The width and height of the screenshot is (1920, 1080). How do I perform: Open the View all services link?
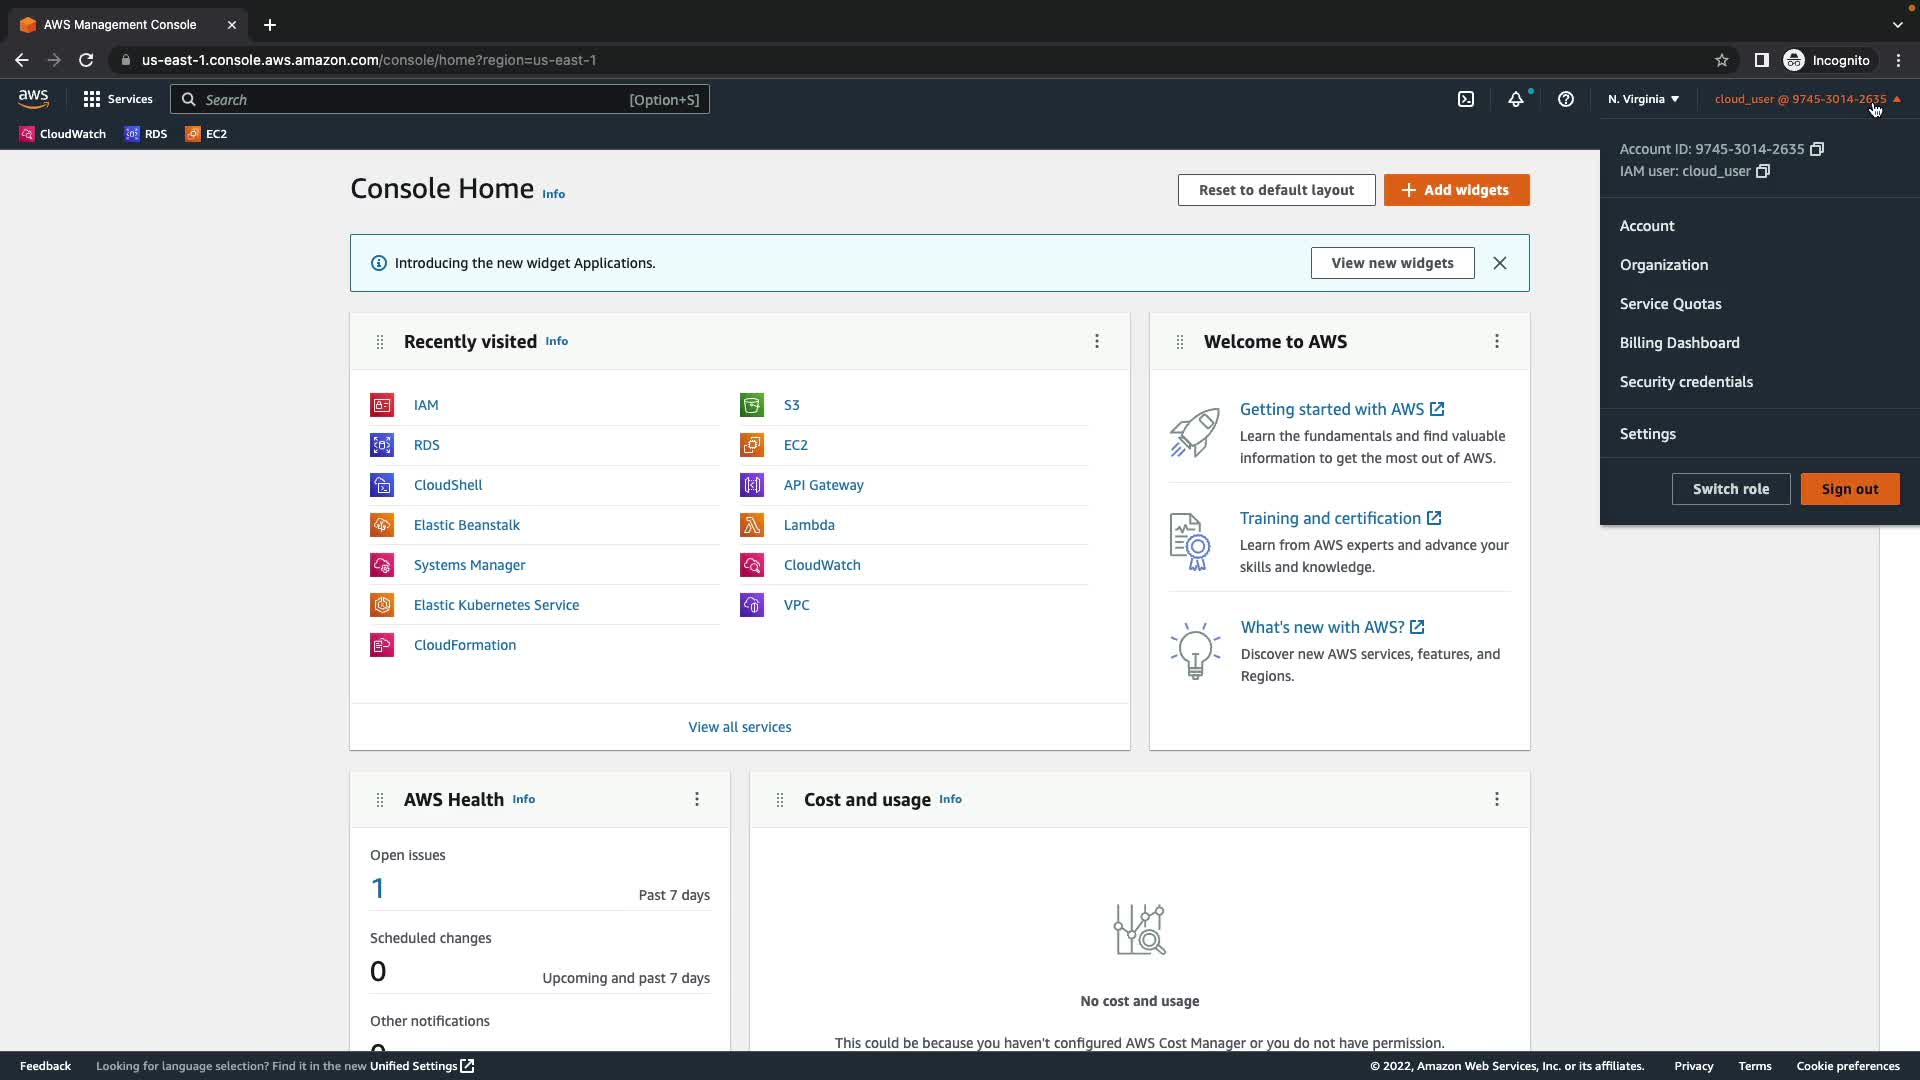[739, 727]
